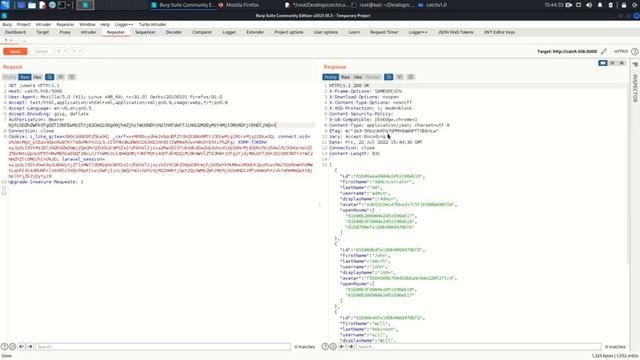The image size is (640, 360).
Task: Launch terminal from the top panel
Action: pos(62,5)
